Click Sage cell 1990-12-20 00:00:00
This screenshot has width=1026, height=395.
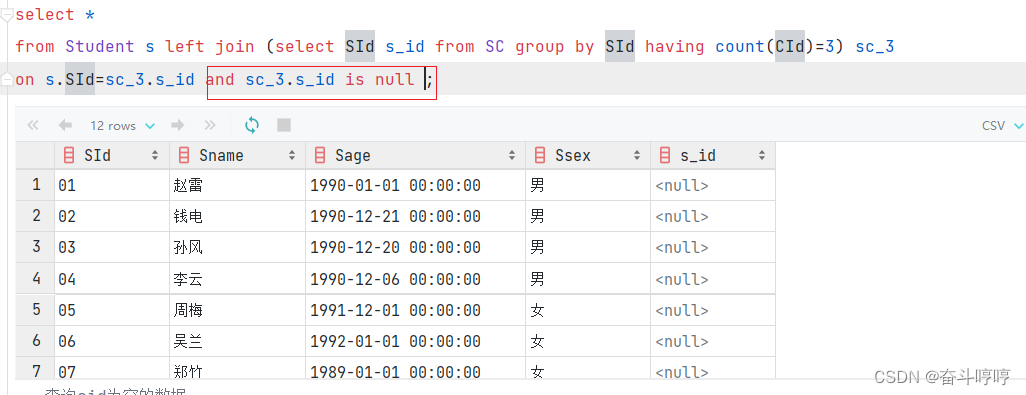coord(416,247)
